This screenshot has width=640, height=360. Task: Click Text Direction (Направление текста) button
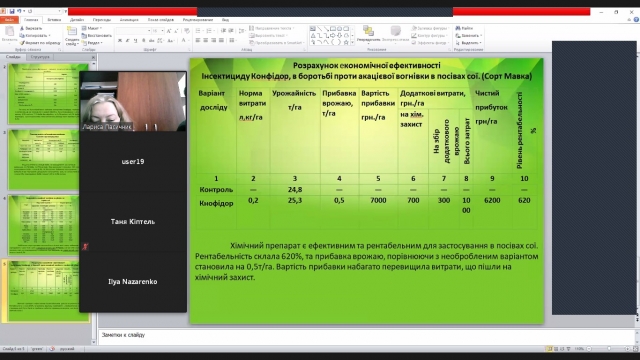click(x=271, y=28)
